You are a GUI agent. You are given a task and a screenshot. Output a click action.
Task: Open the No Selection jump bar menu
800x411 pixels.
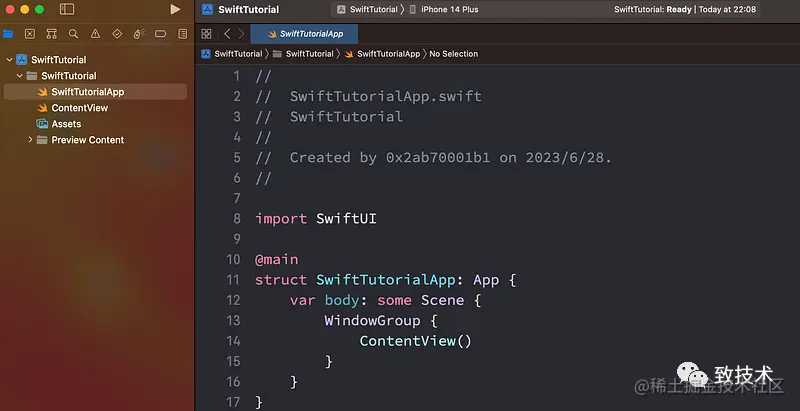point(454,54)
